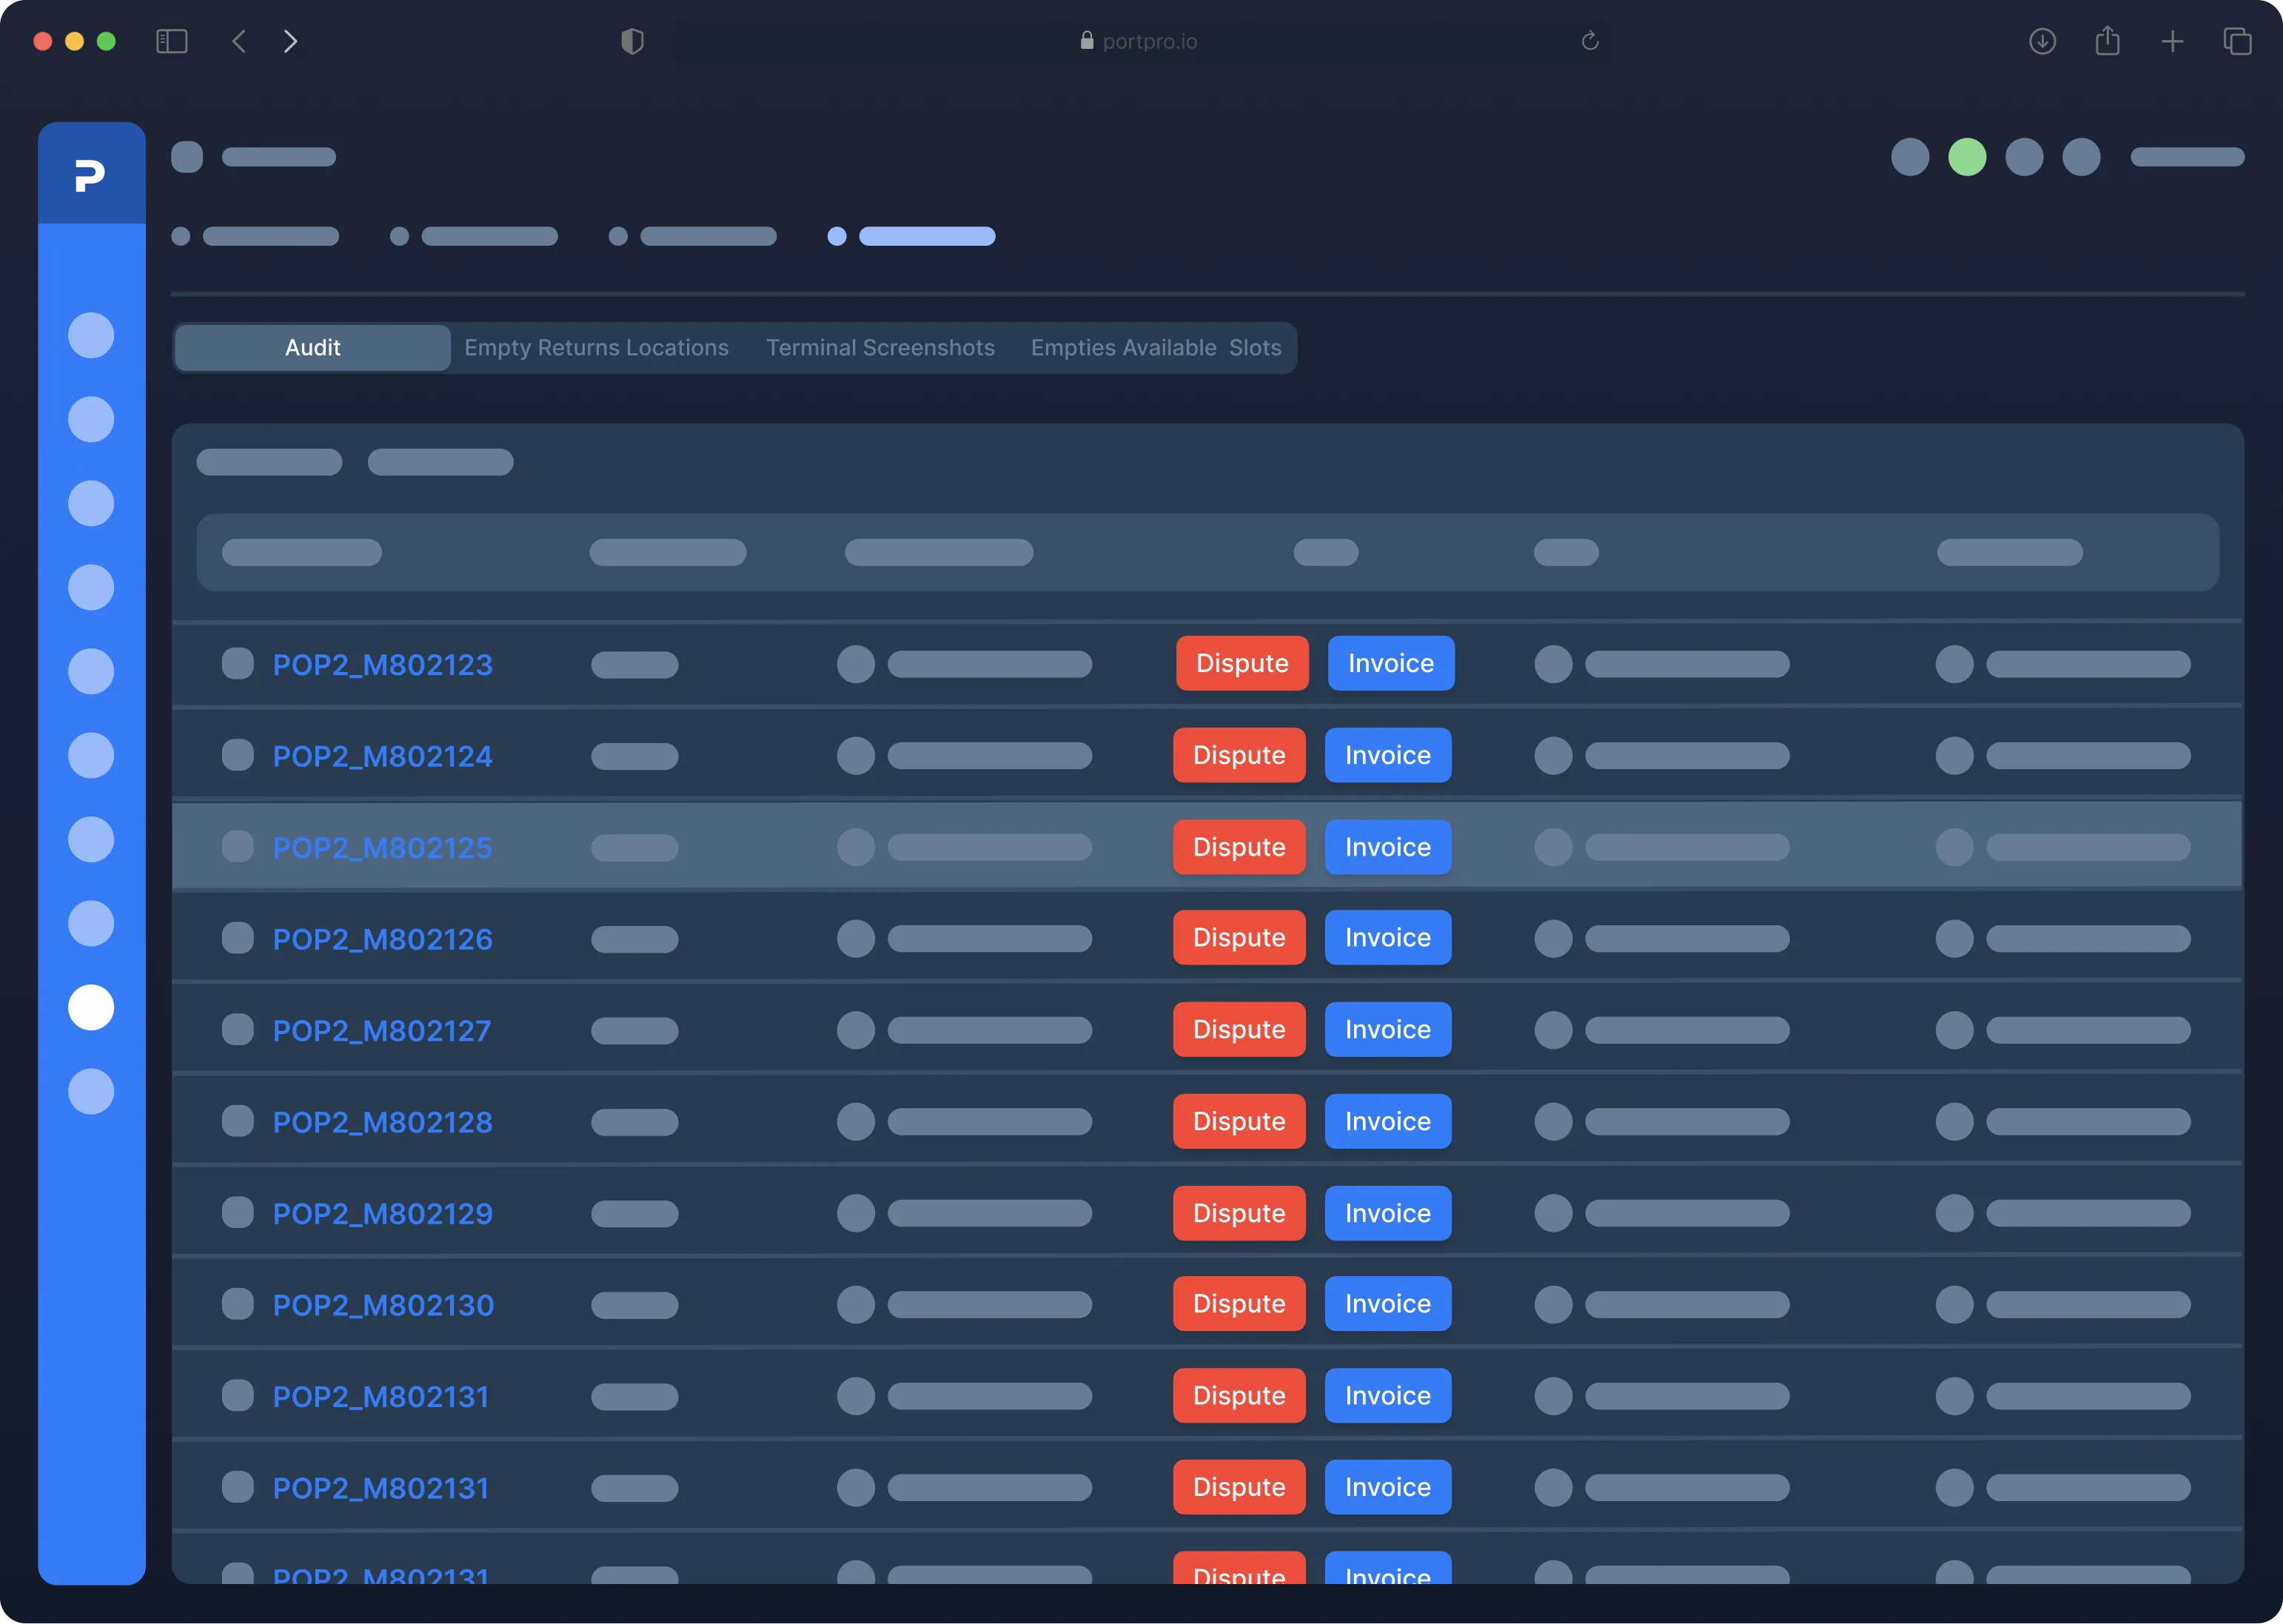Click the browser back arrow
This screenshot has height=1624, width=2283.
pos(239,41)
